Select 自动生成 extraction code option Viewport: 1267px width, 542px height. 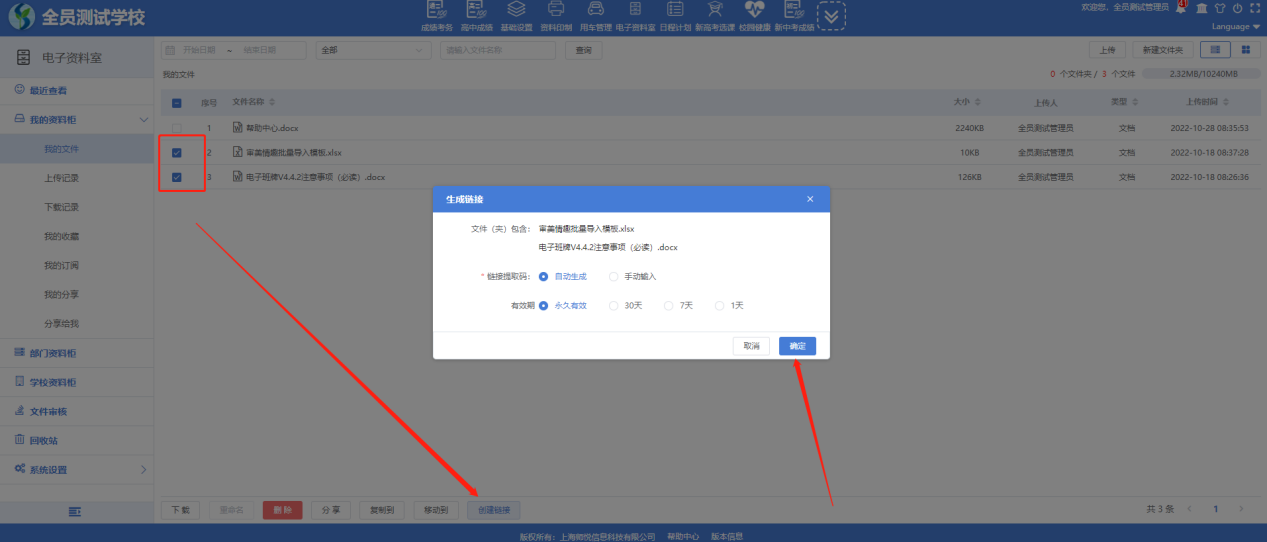click(565, 276)
